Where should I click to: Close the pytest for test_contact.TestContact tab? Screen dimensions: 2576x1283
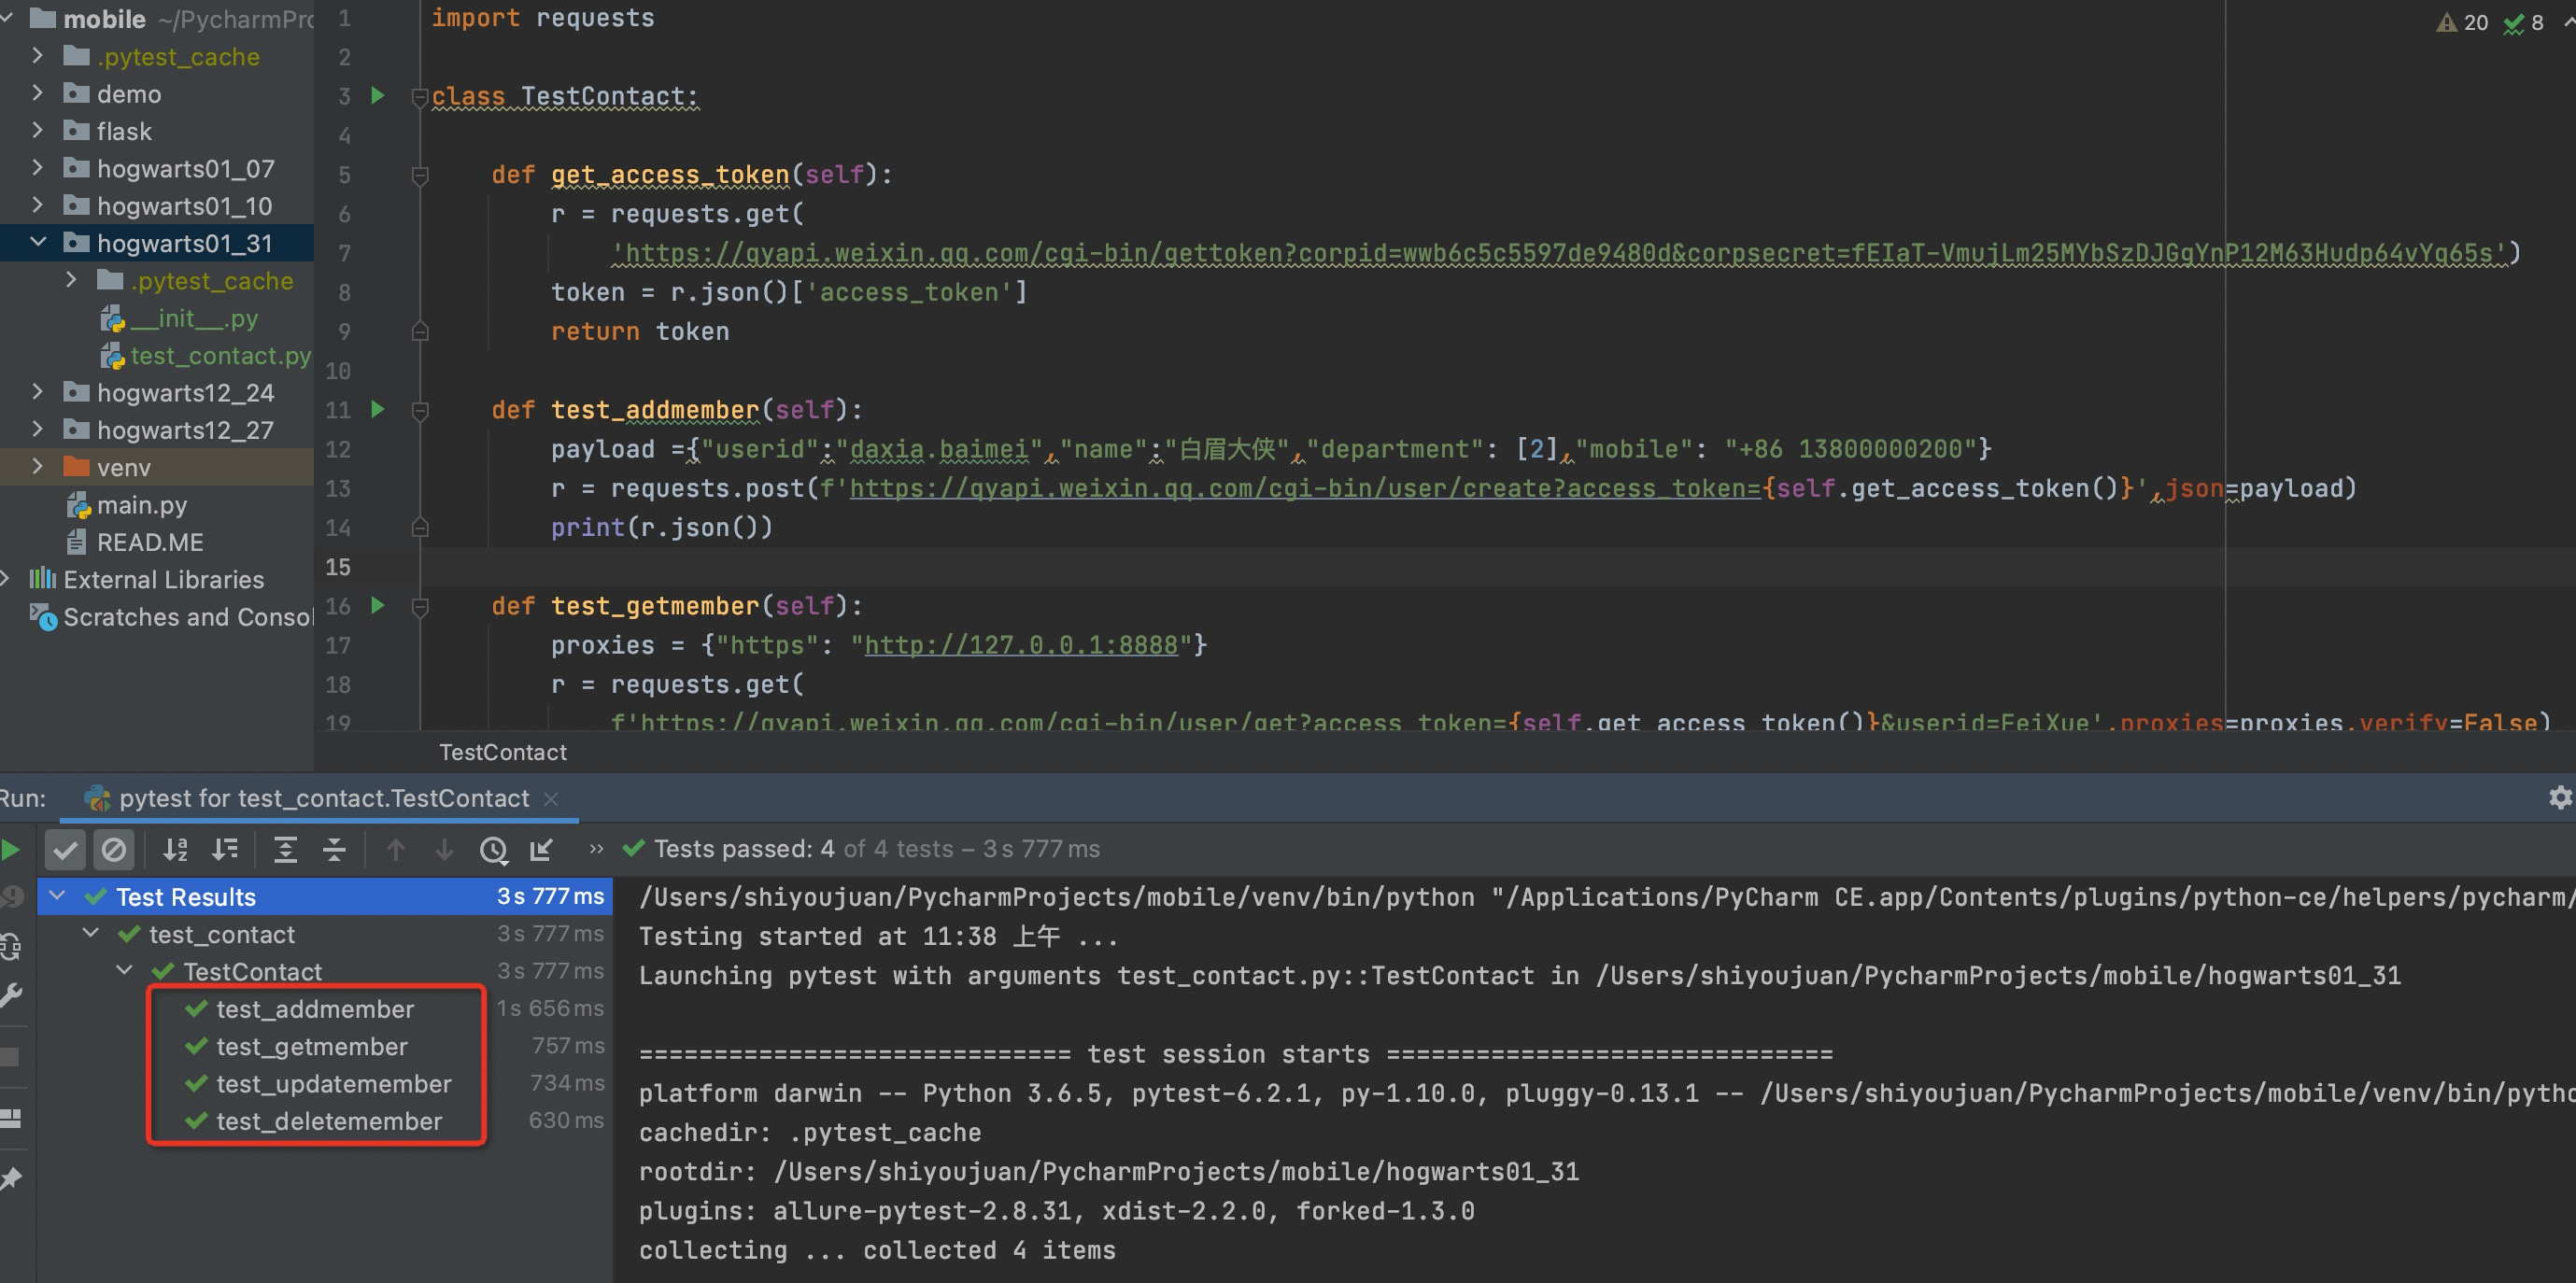click(x=551, y=798)
